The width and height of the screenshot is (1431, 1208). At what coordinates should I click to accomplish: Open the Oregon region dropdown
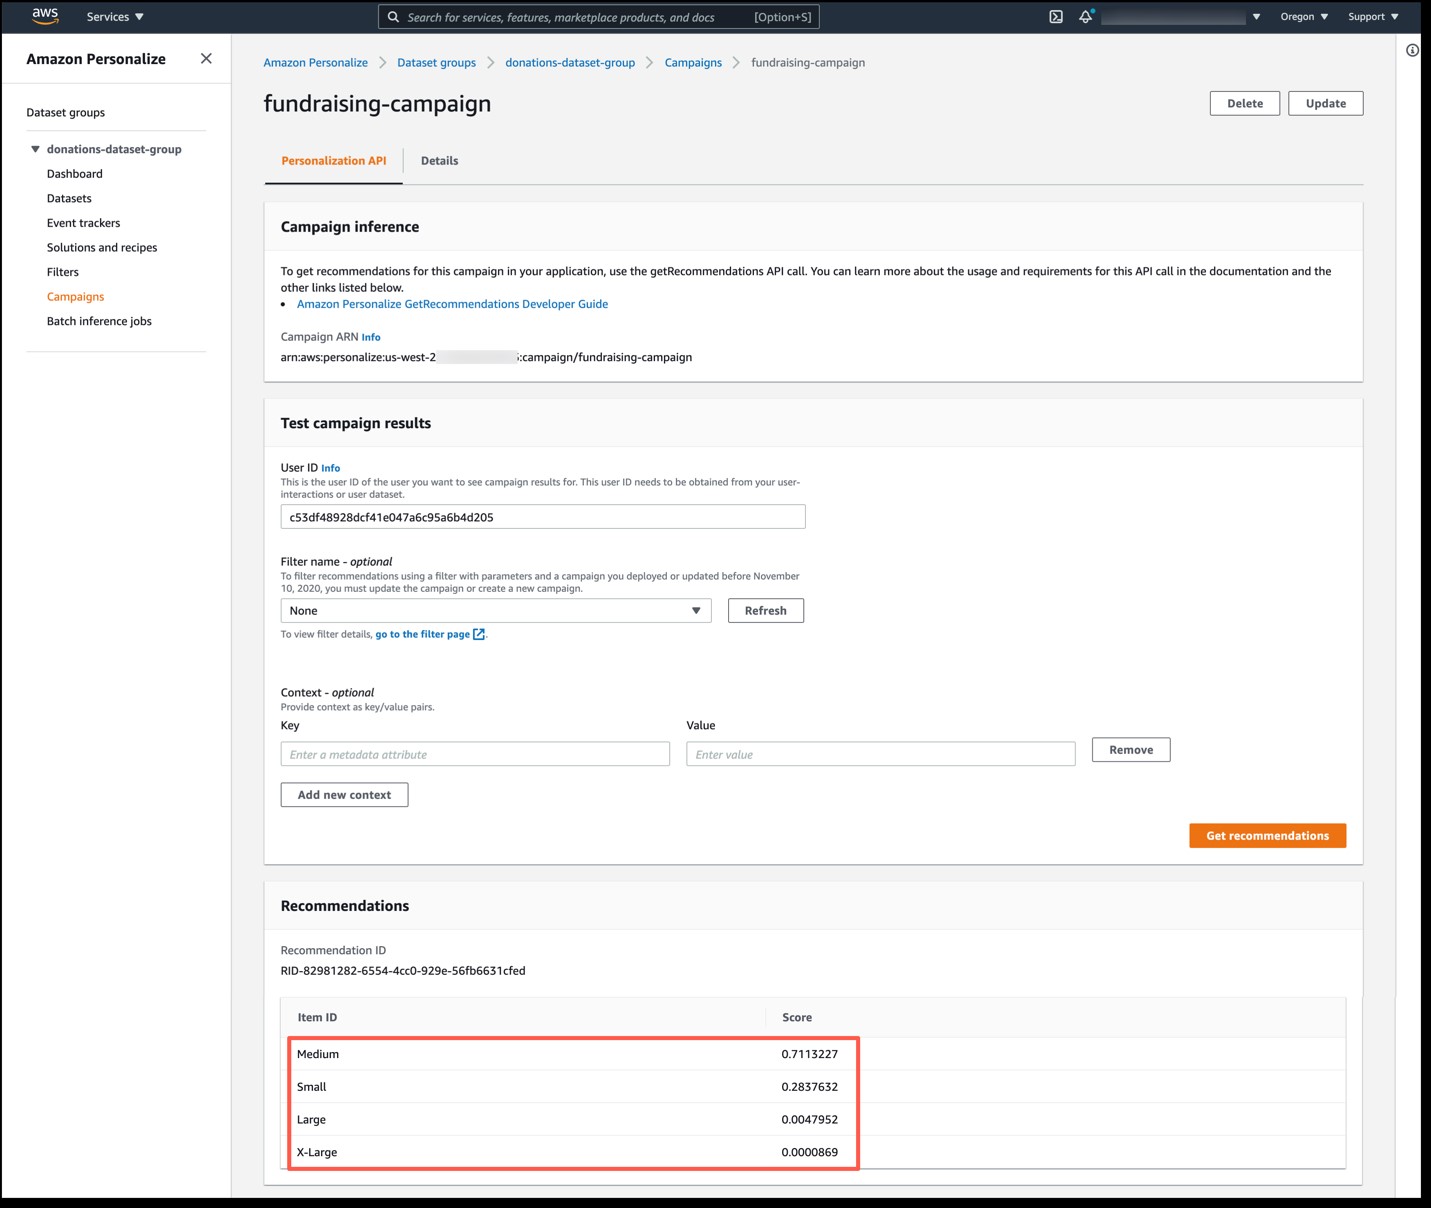tap(1304, 17)
